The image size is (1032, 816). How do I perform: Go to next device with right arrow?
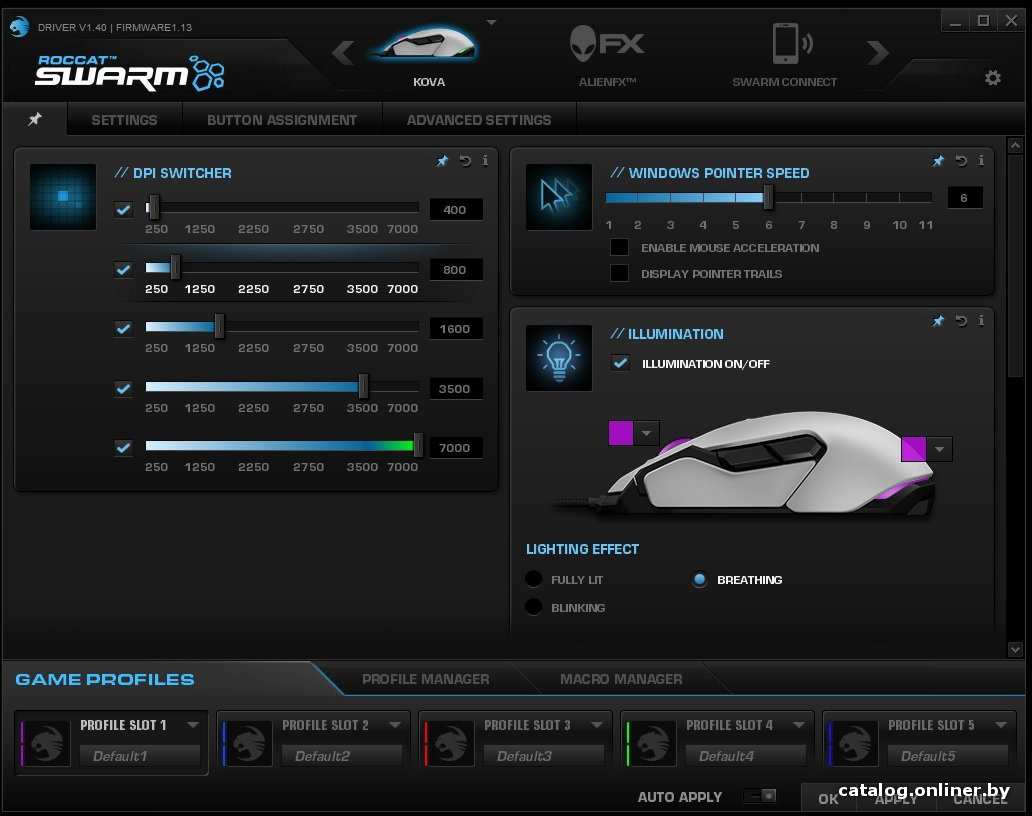(x=877, y=52)
